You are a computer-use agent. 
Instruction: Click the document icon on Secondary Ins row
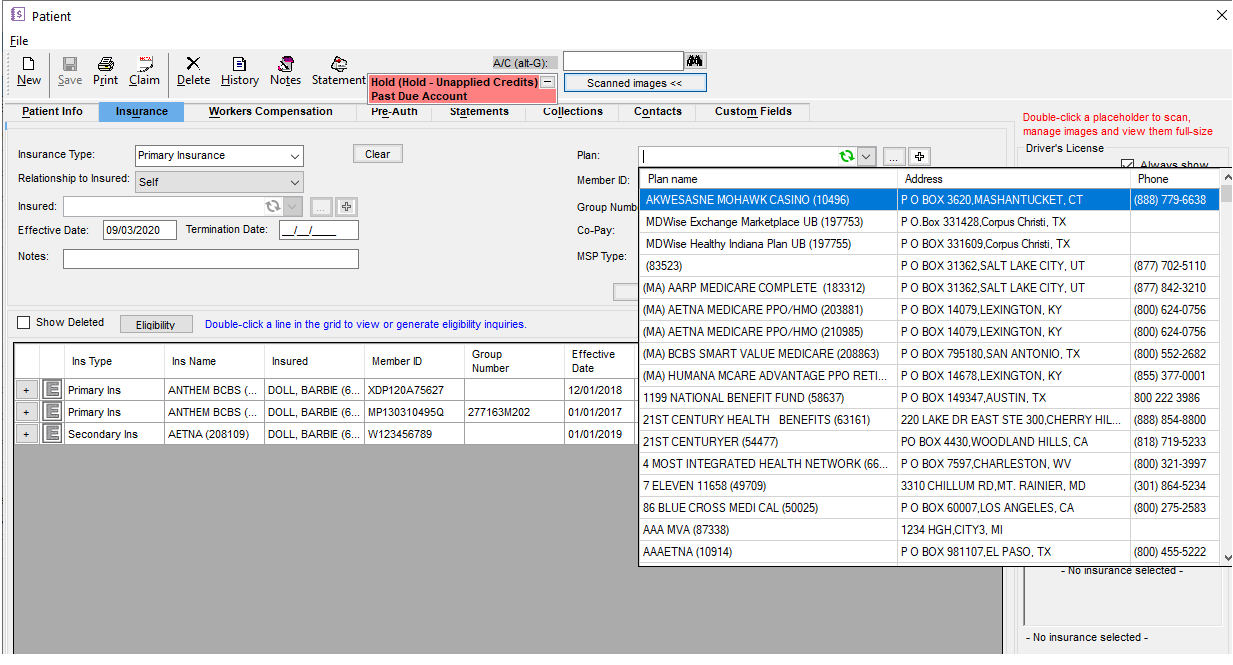(52, 434)
